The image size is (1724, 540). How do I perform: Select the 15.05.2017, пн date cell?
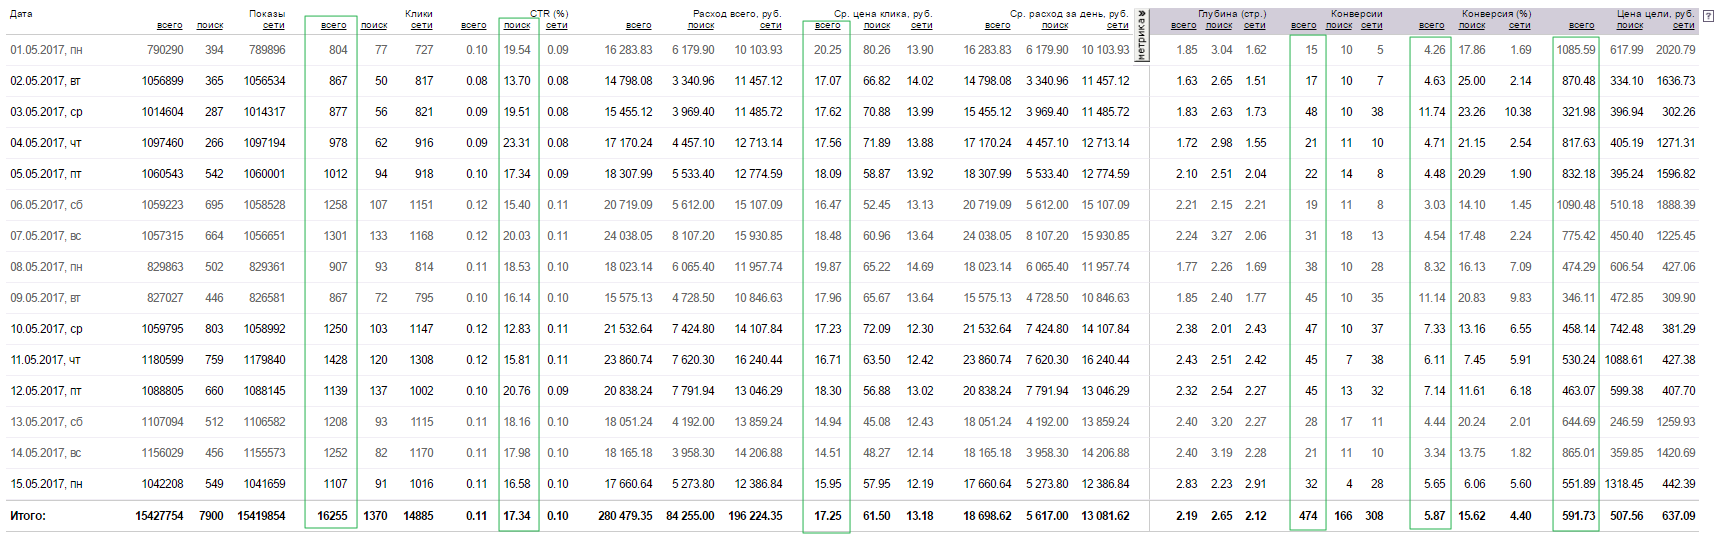(x=47, y=484)
